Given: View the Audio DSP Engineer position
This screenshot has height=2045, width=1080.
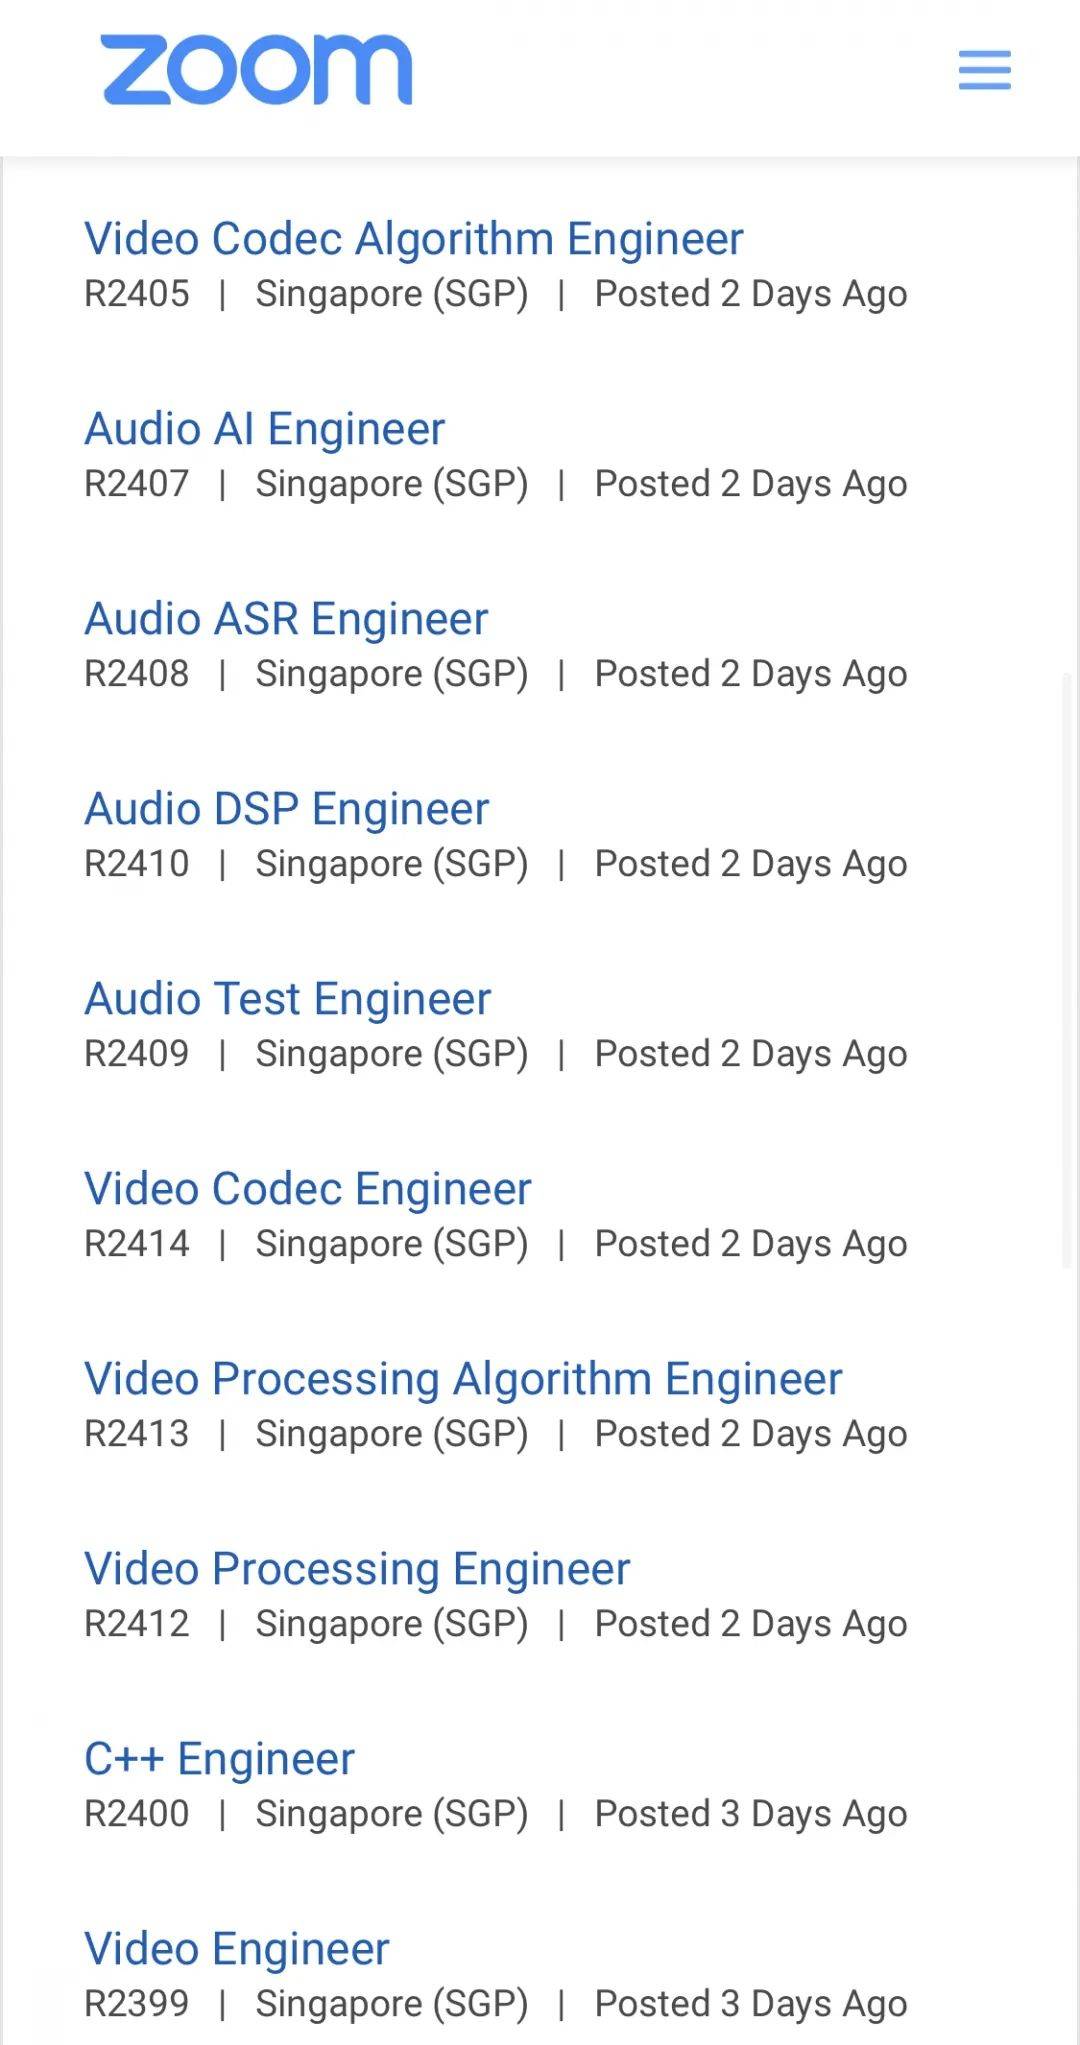Looking at the screenshot, I should pos(286,809).
